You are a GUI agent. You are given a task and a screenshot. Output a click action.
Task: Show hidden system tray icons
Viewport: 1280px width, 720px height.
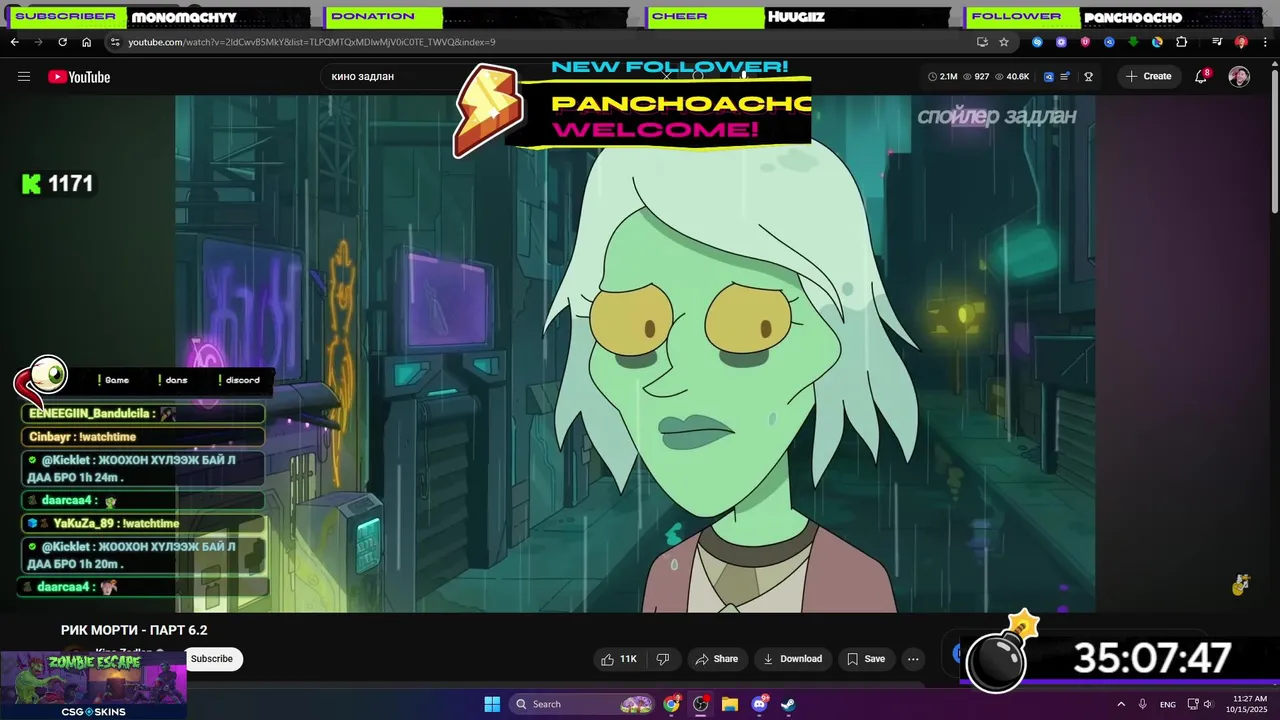(1120, 704)
